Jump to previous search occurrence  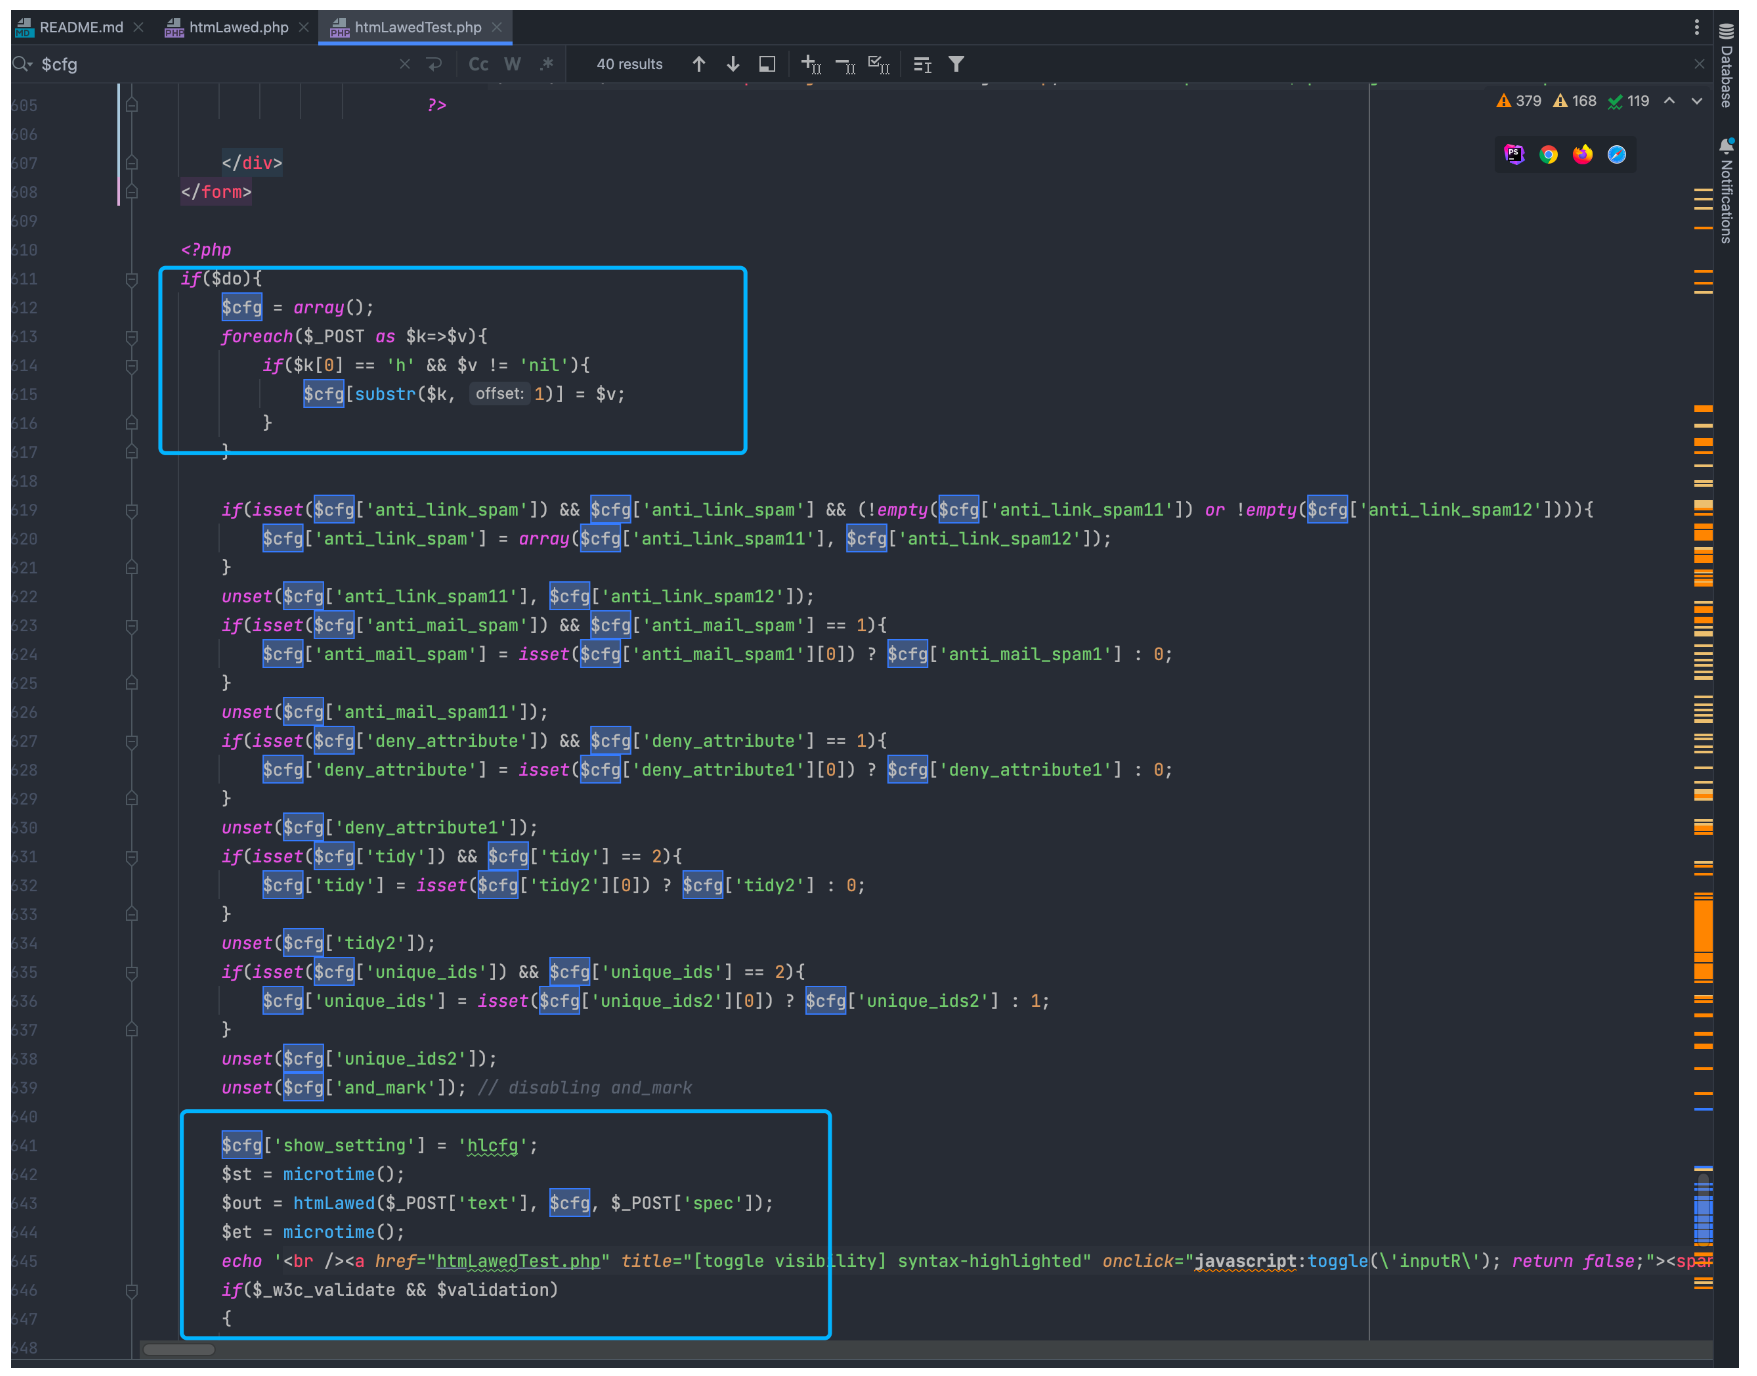(x=699, y=64)
